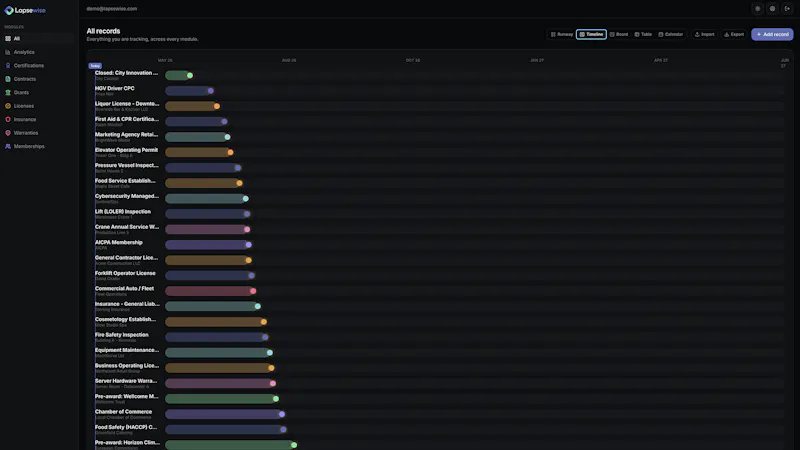Click the Crane Annual Service pink end dot
800x450 pixels.
(247, 230)
